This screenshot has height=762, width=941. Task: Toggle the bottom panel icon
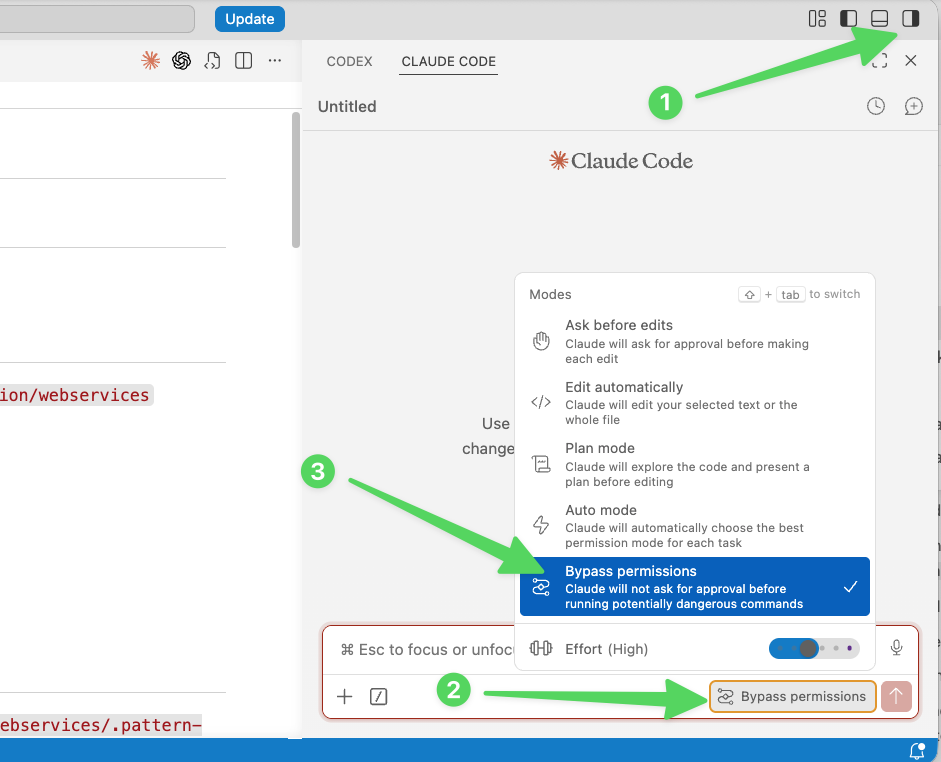coord(879,19)
